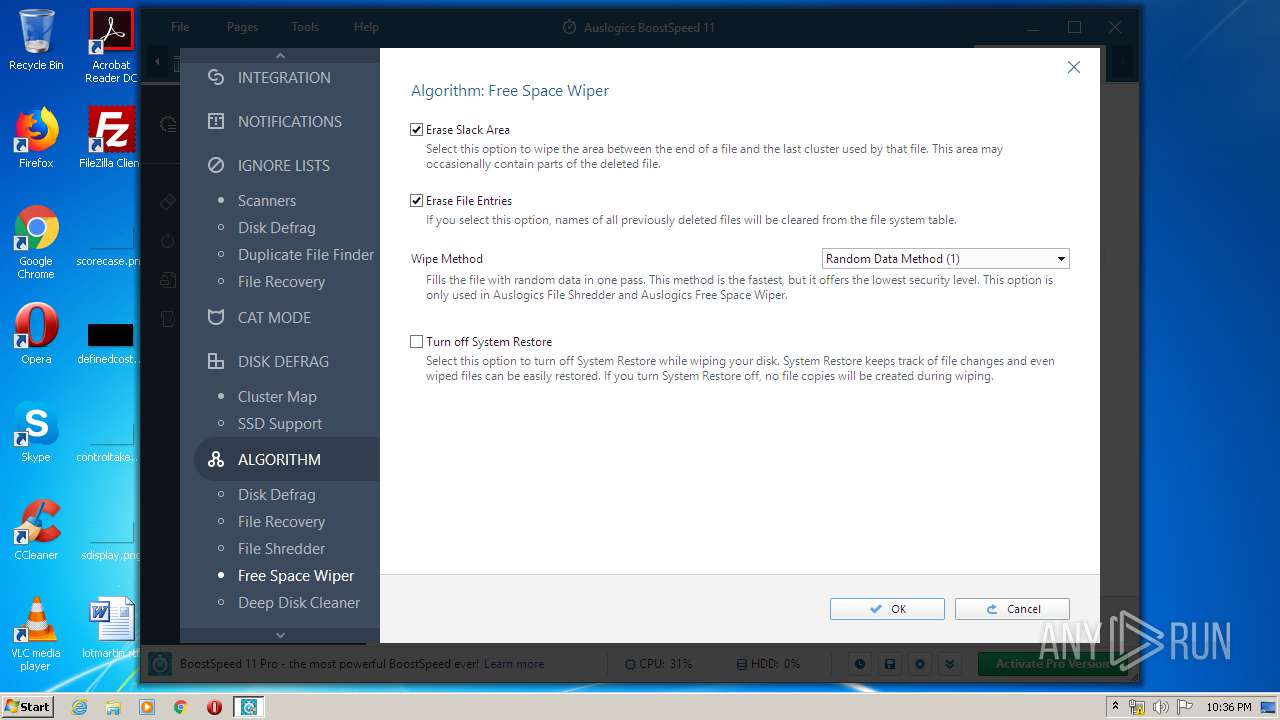Select File Recovery under Ignore Lists

coord(281,281)
